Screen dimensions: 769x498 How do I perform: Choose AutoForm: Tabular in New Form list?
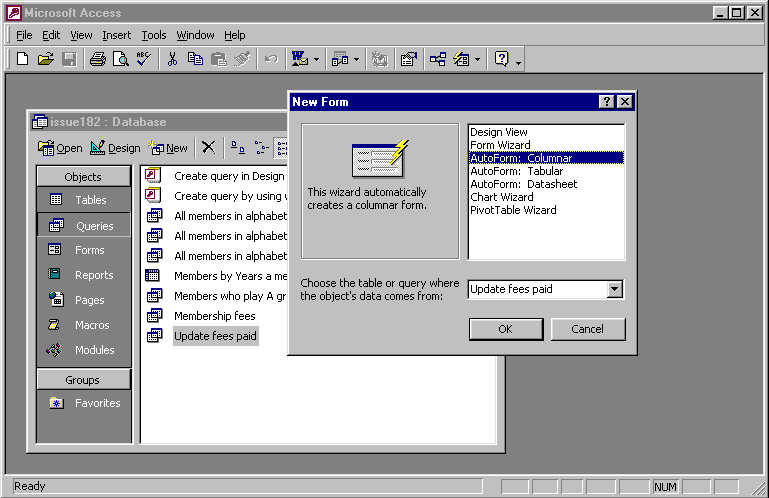click(x=546, y=171)
